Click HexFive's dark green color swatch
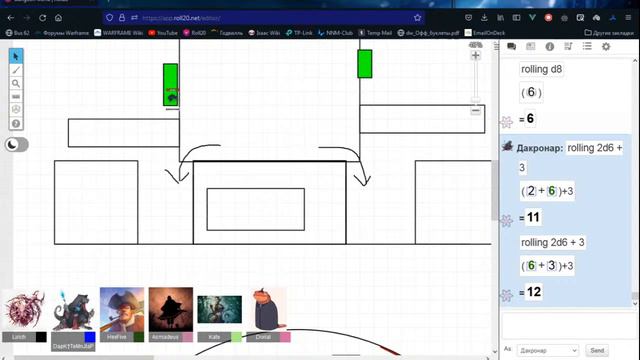Viewport: 640px width, 360px height. (x=139, y=337)
